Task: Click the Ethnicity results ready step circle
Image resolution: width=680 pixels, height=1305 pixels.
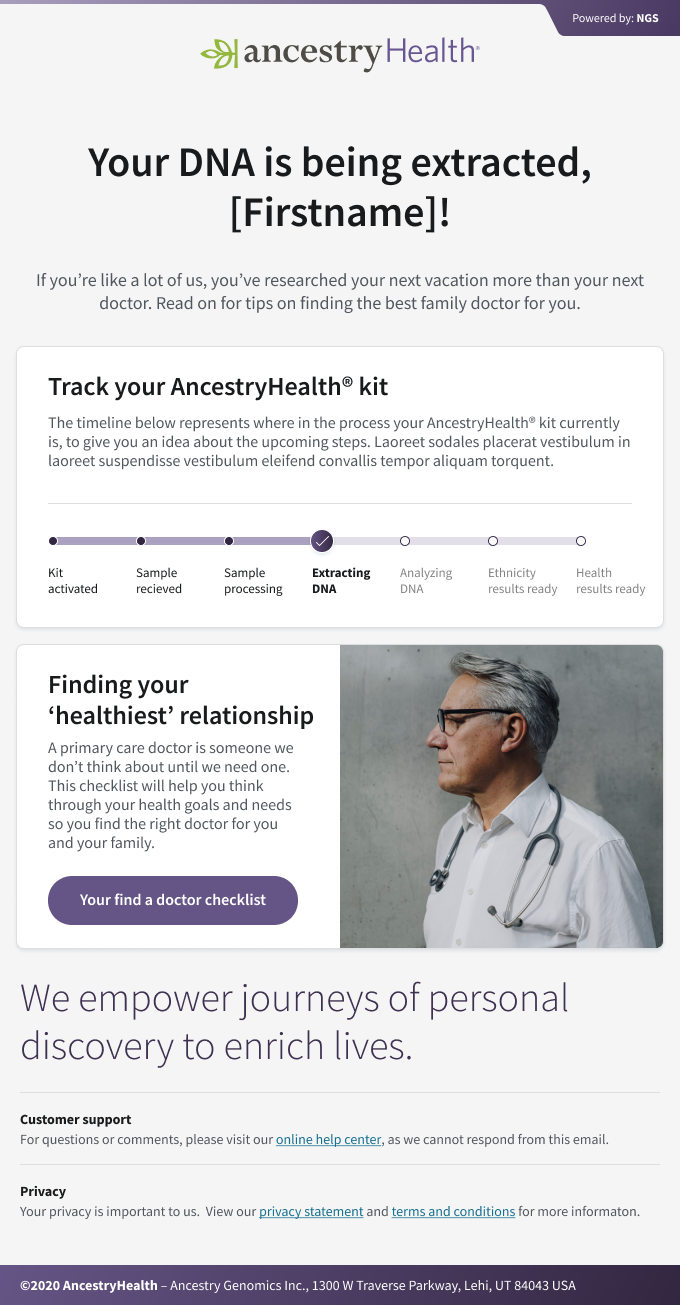Action: [493, 541]
